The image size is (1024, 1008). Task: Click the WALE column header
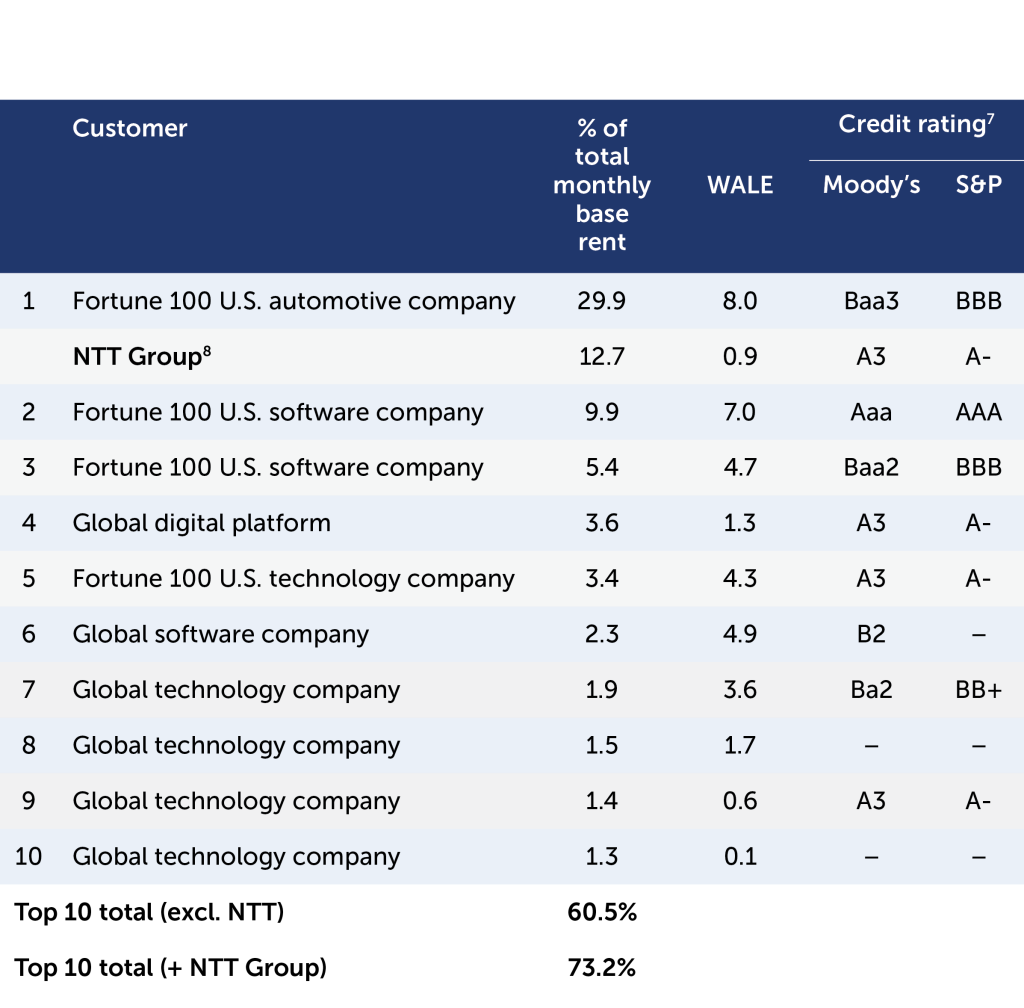tap(740, 185)
